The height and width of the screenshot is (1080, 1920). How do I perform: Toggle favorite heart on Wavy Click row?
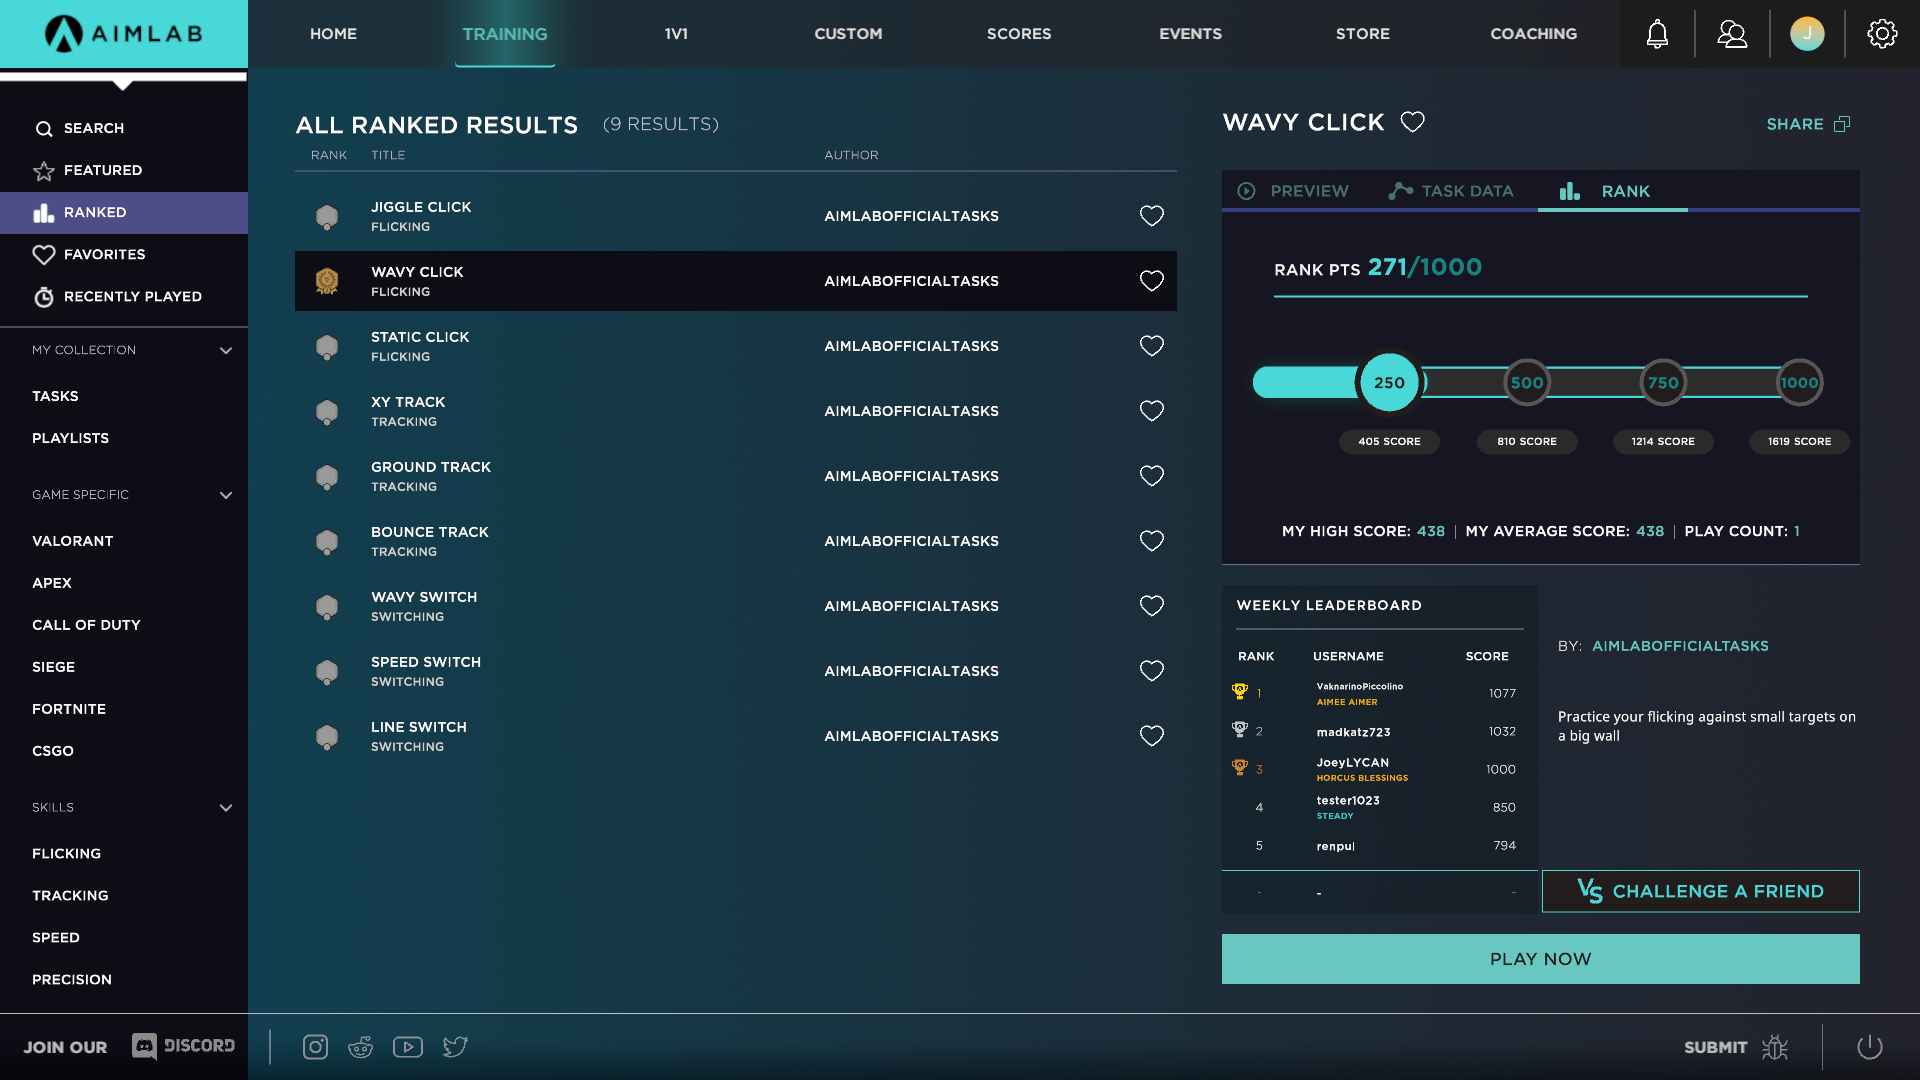[1152, 281]
